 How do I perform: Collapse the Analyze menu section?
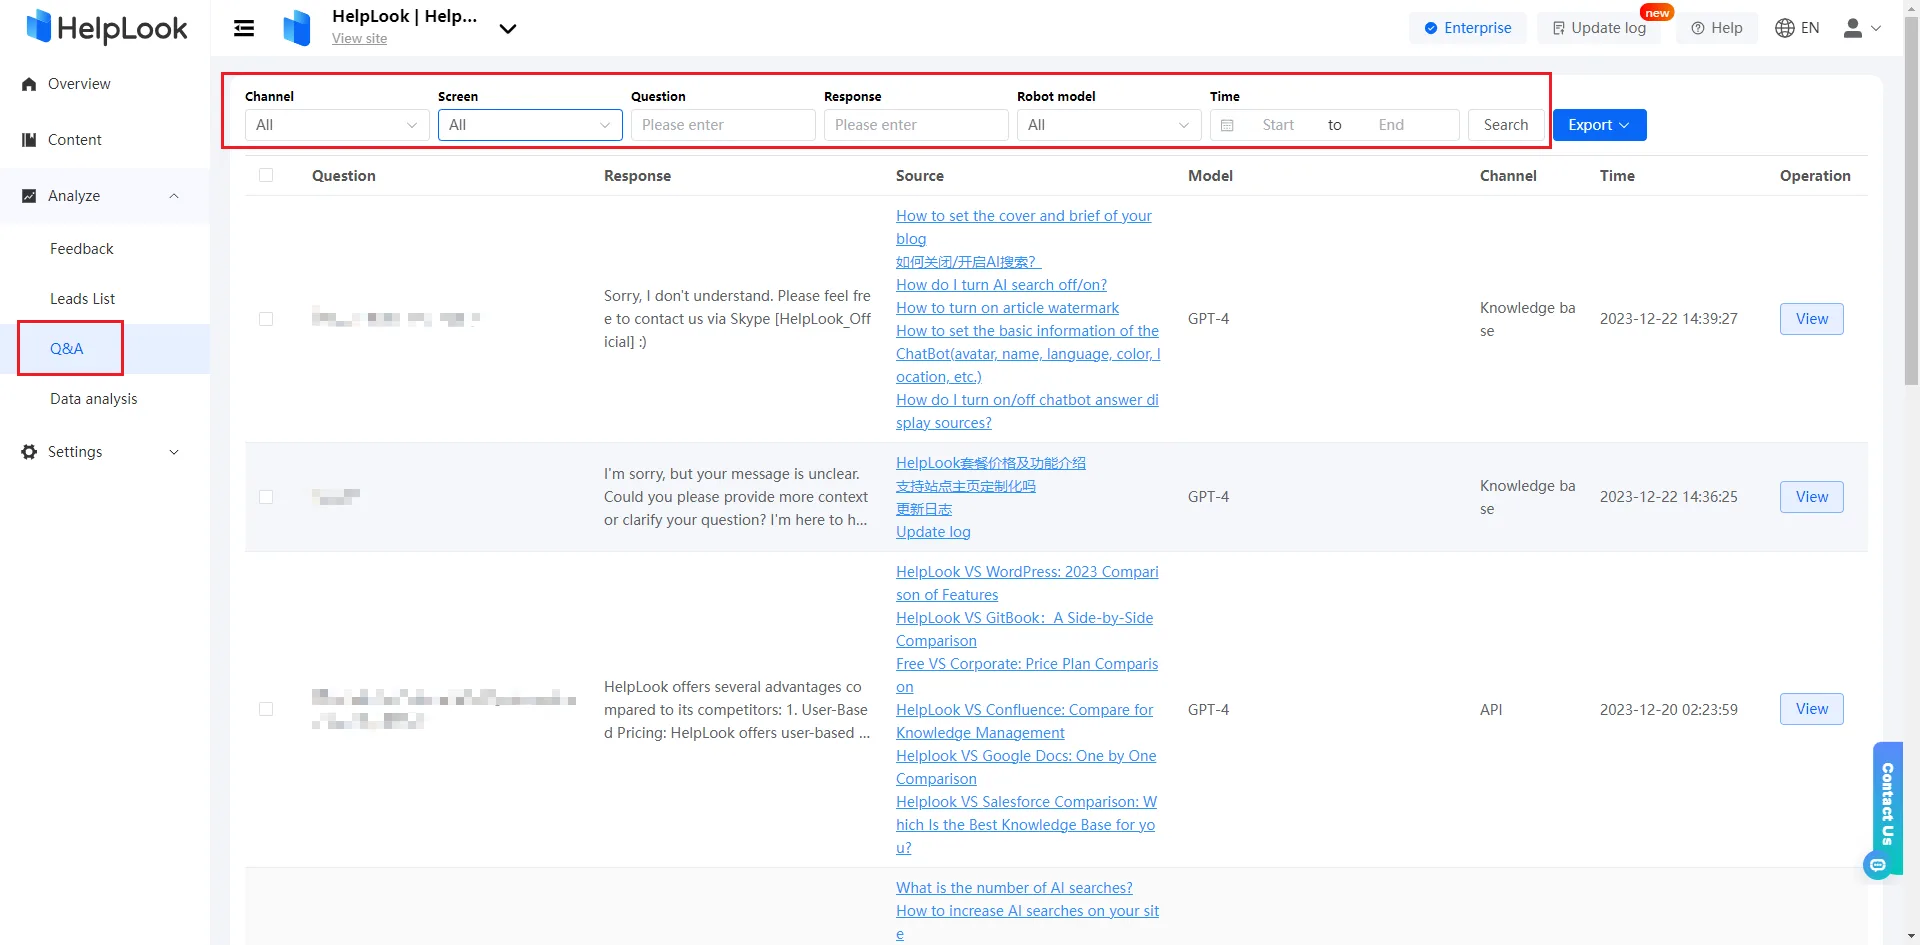pos(174,196)
